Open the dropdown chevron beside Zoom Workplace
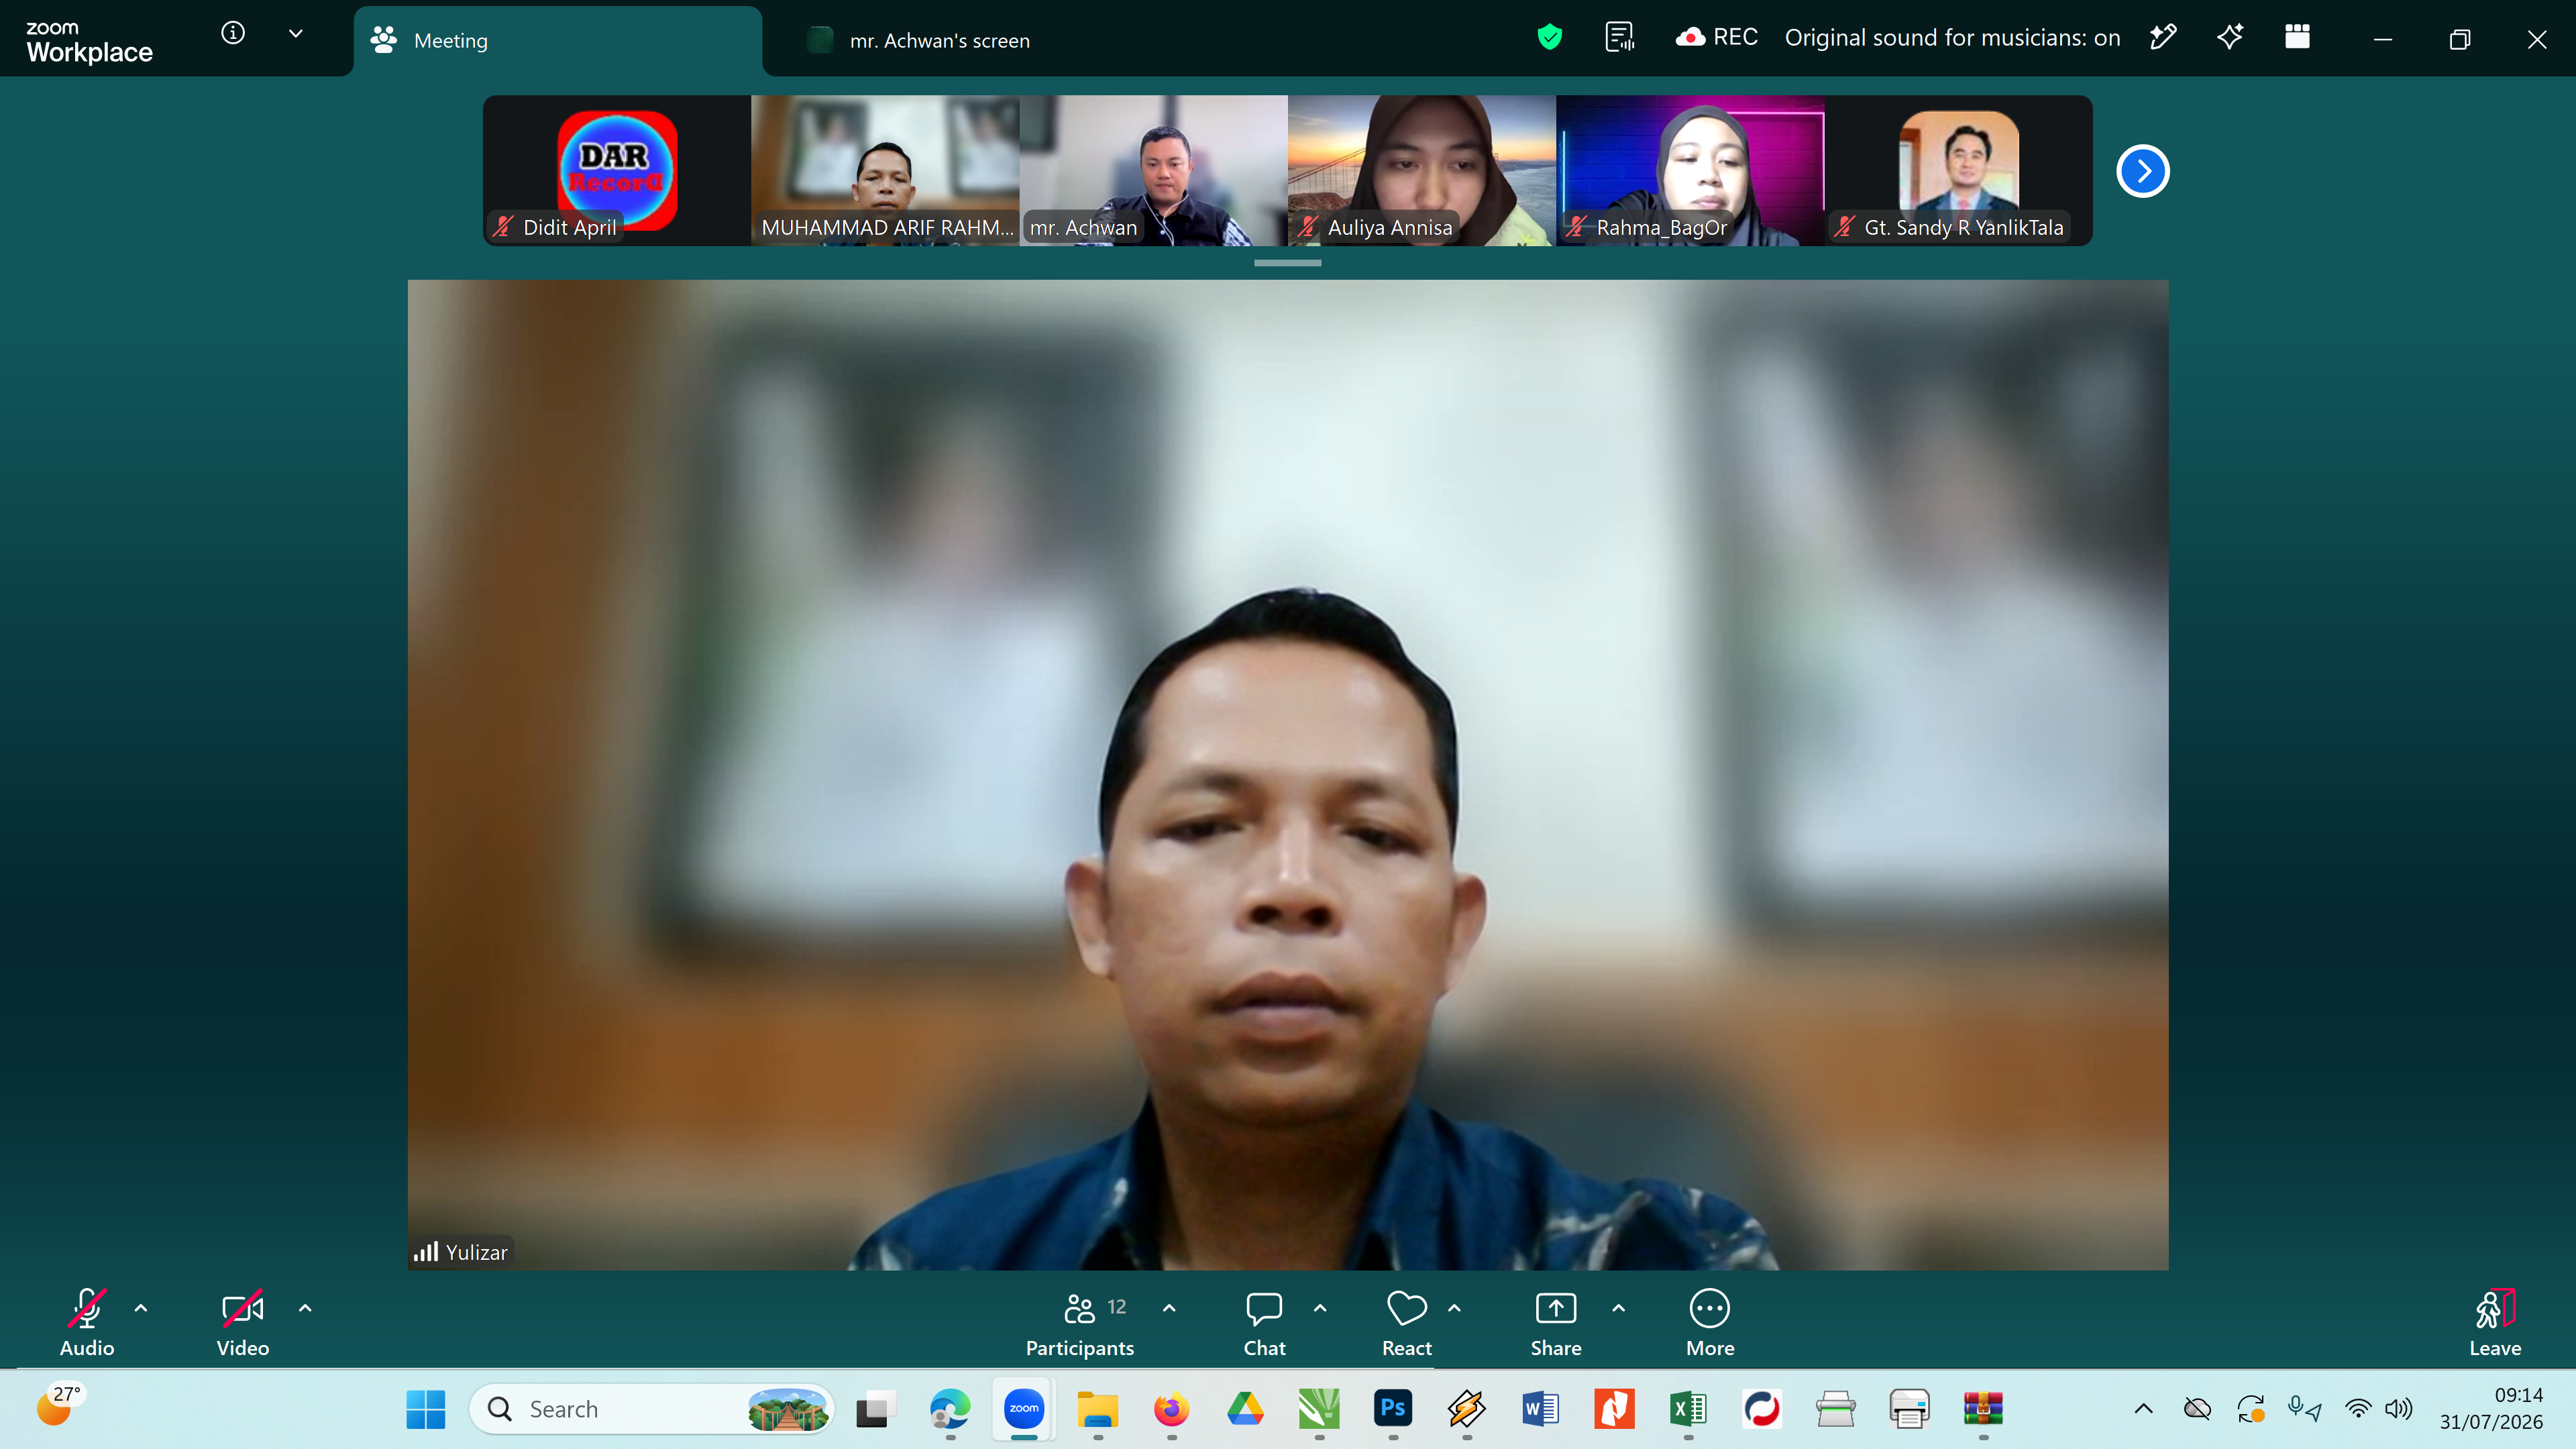This screenshot has width=2576, height=1449. click(x=296, y=33)
